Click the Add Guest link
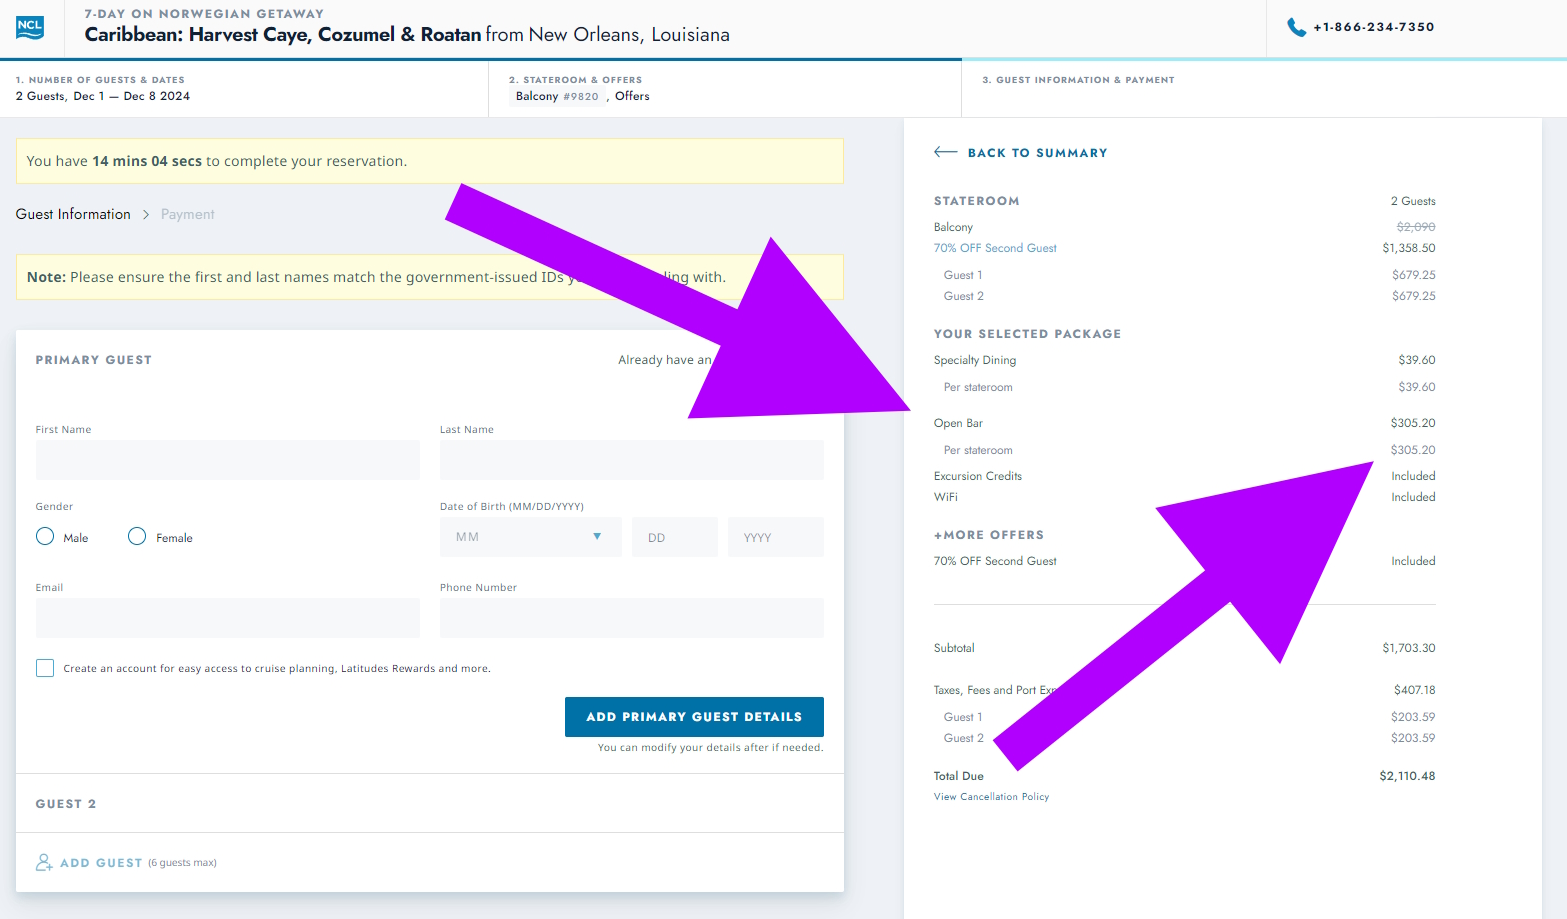 click(x=101, y=863)
